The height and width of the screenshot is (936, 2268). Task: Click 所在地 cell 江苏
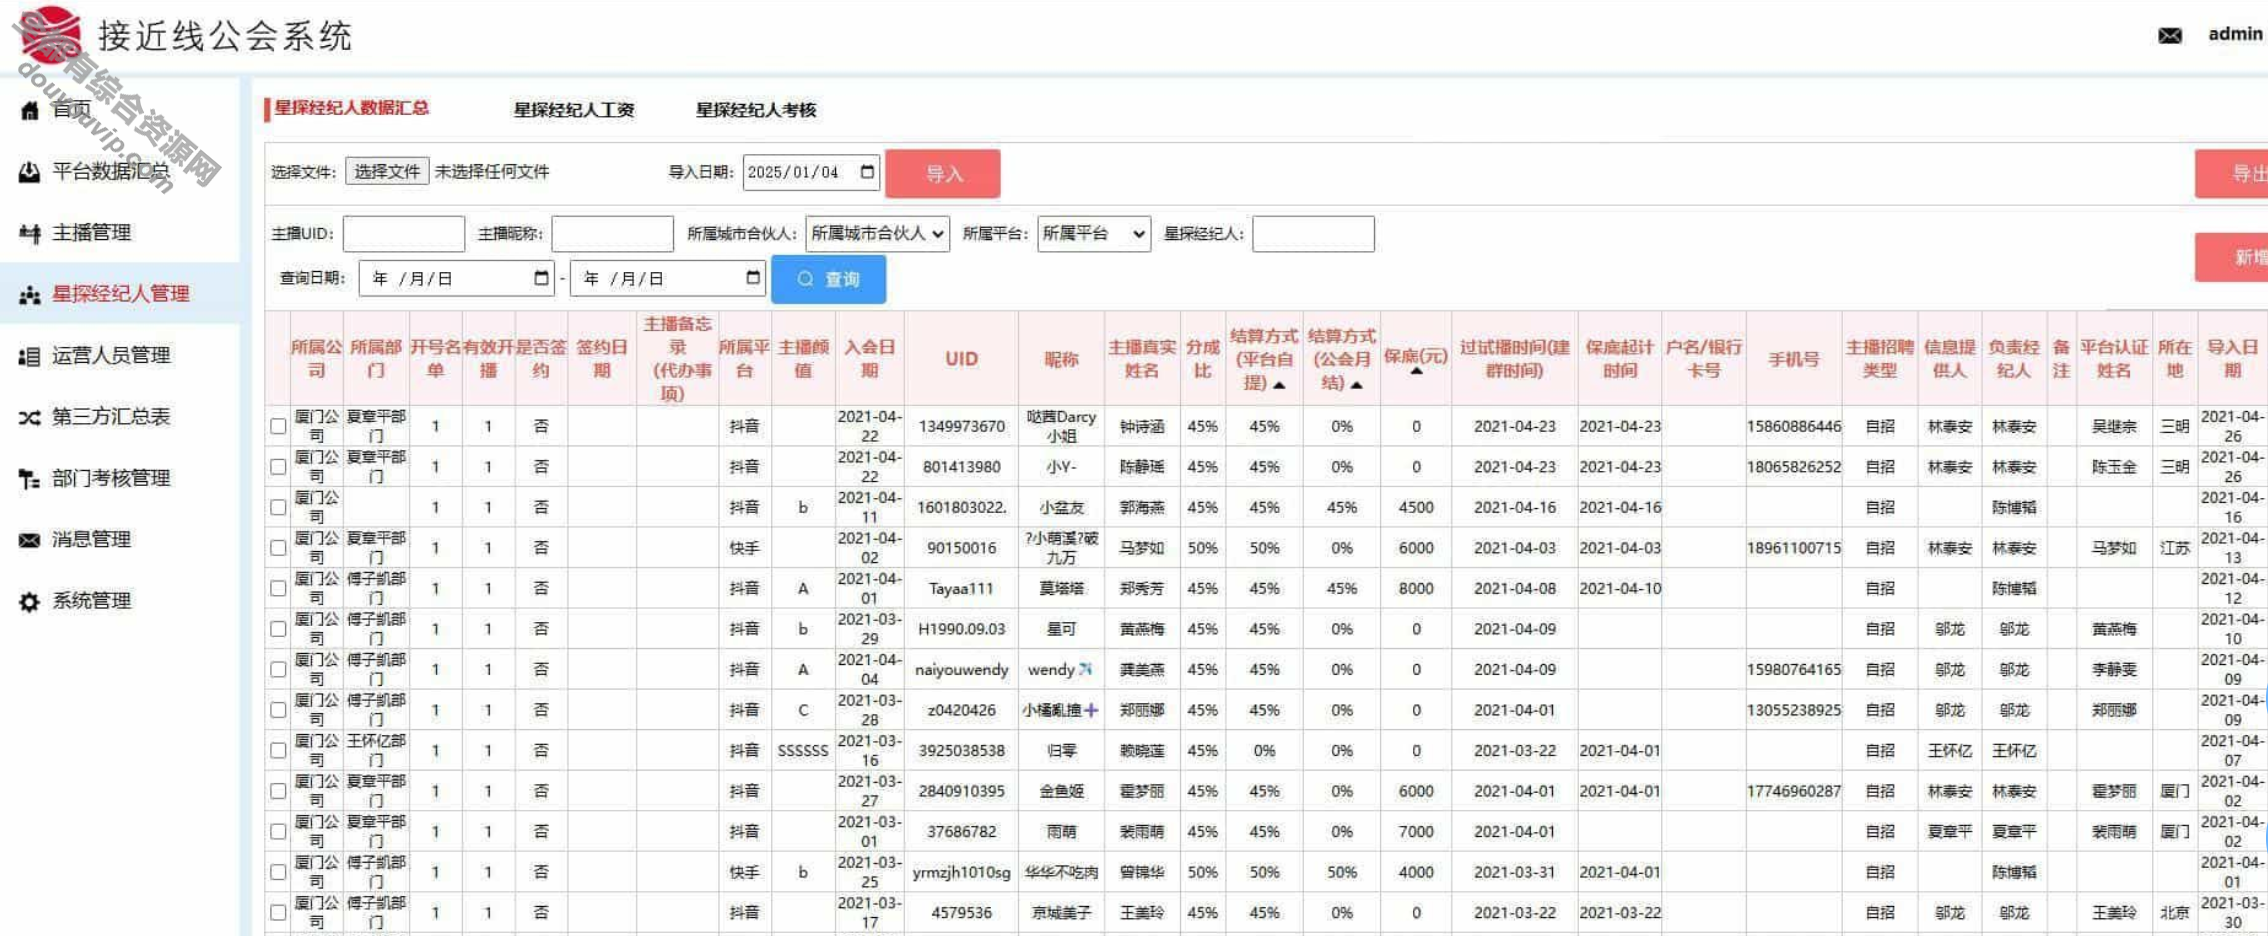click(x=2174, y=548)
